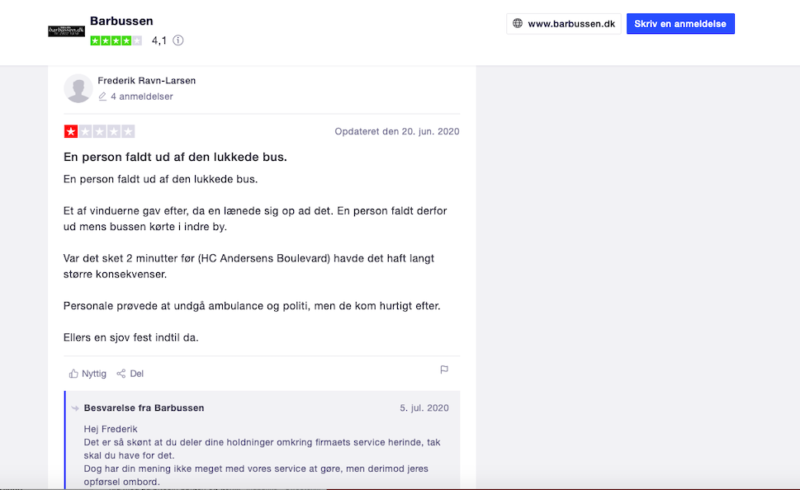This screenshot has width=800, height=490.
Task: Open reviewer name Frederik Ravn-Larsen
Action: tap(146, 81)
